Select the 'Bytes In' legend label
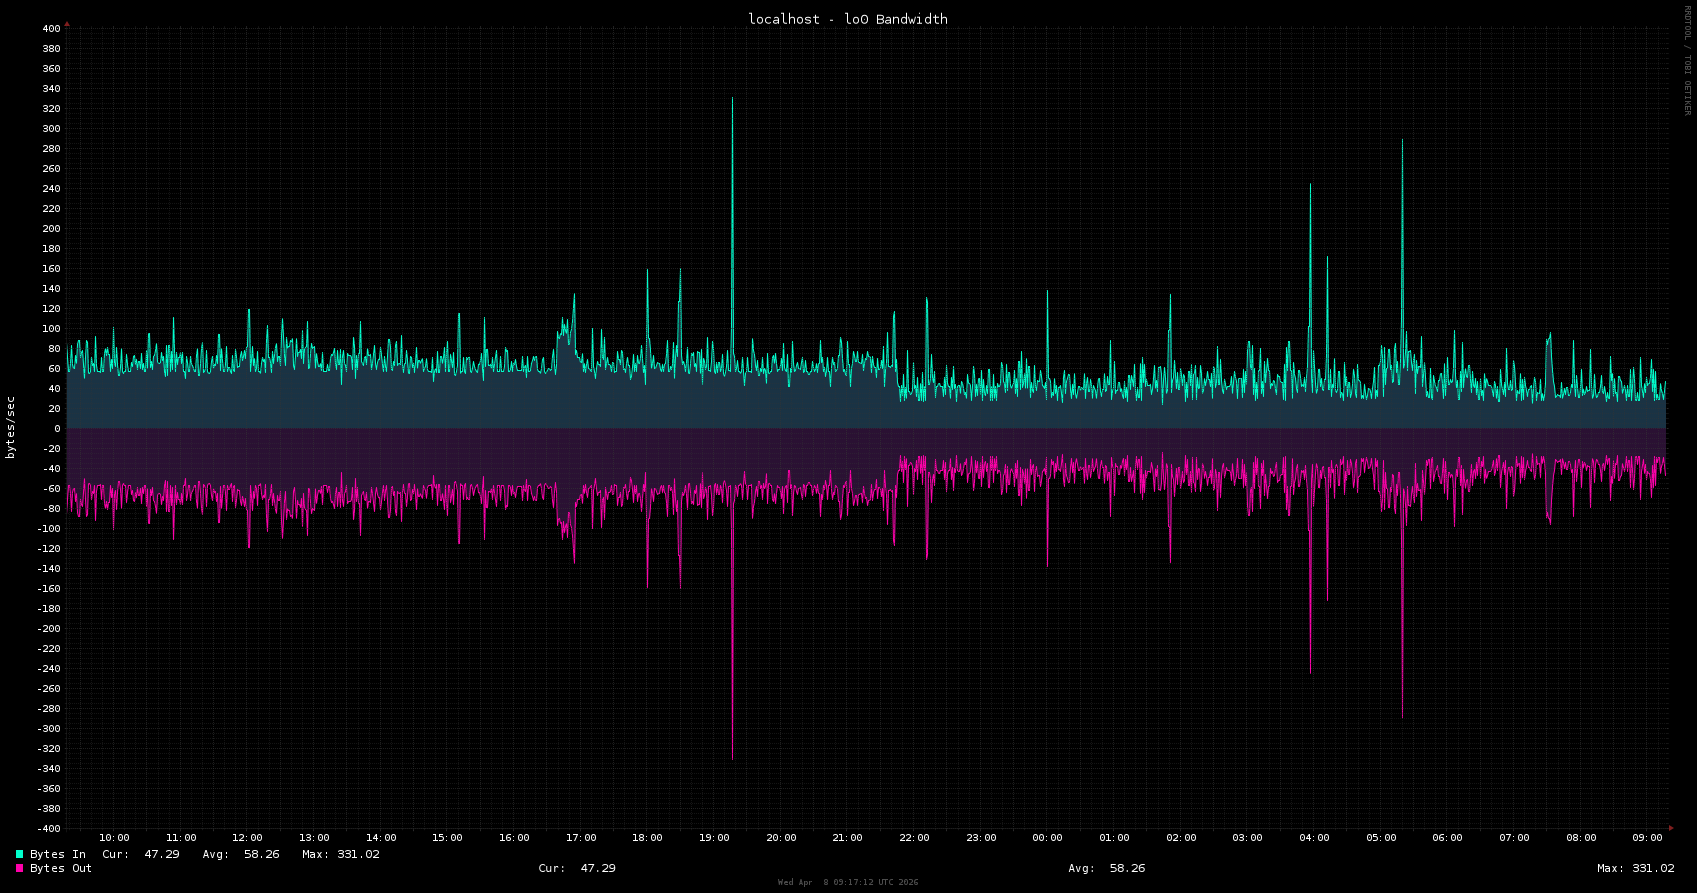 [58, 854]
